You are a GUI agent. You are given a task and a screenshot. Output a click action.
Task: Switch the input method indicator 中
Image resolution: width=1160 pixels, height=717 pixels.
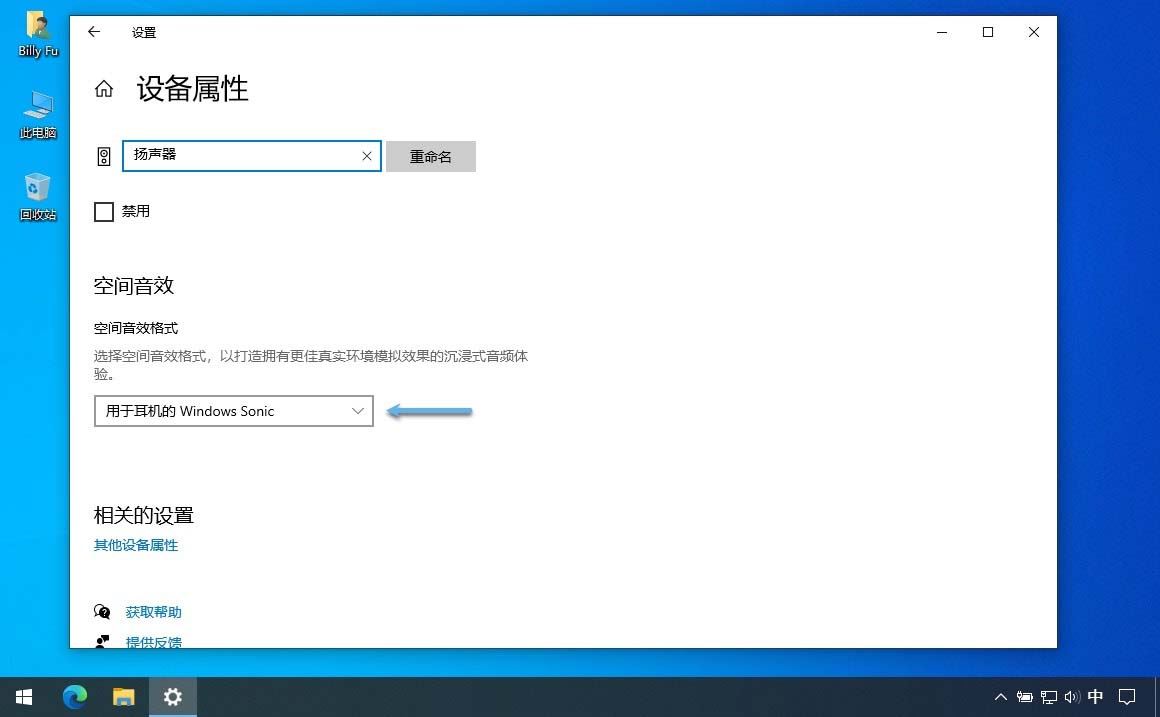pos(1095,697)
